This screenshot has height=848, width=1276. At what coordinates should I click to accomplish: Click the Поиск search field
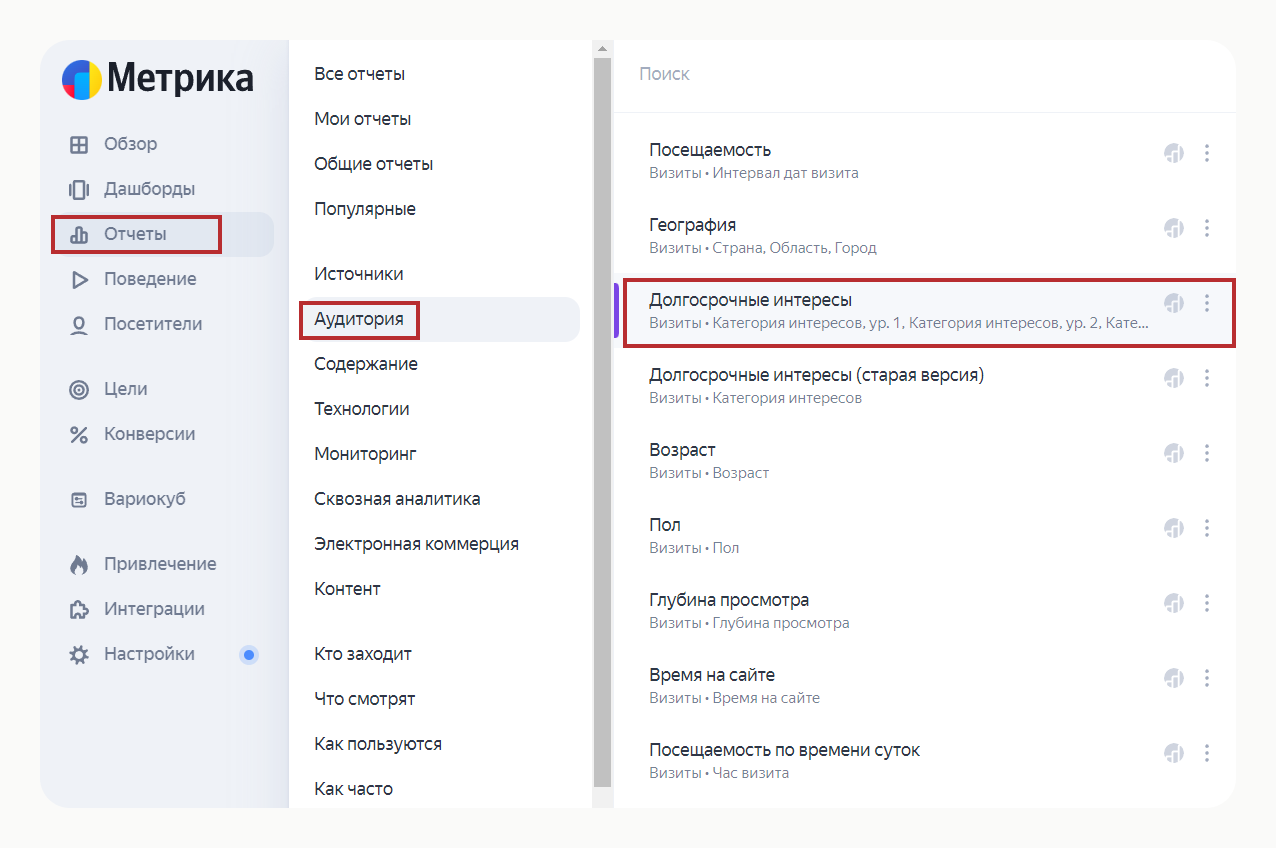[900, 74]
